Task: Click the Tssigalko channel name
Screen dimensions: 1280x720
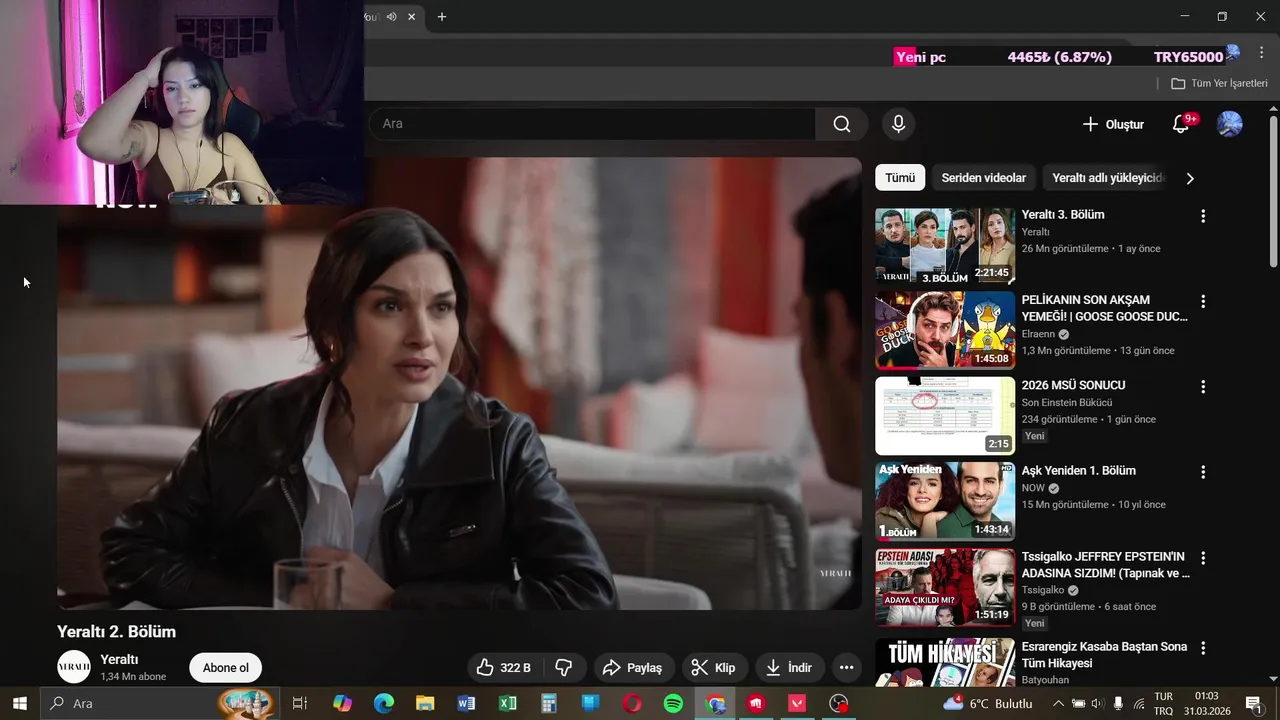Action: [1043, 590]
